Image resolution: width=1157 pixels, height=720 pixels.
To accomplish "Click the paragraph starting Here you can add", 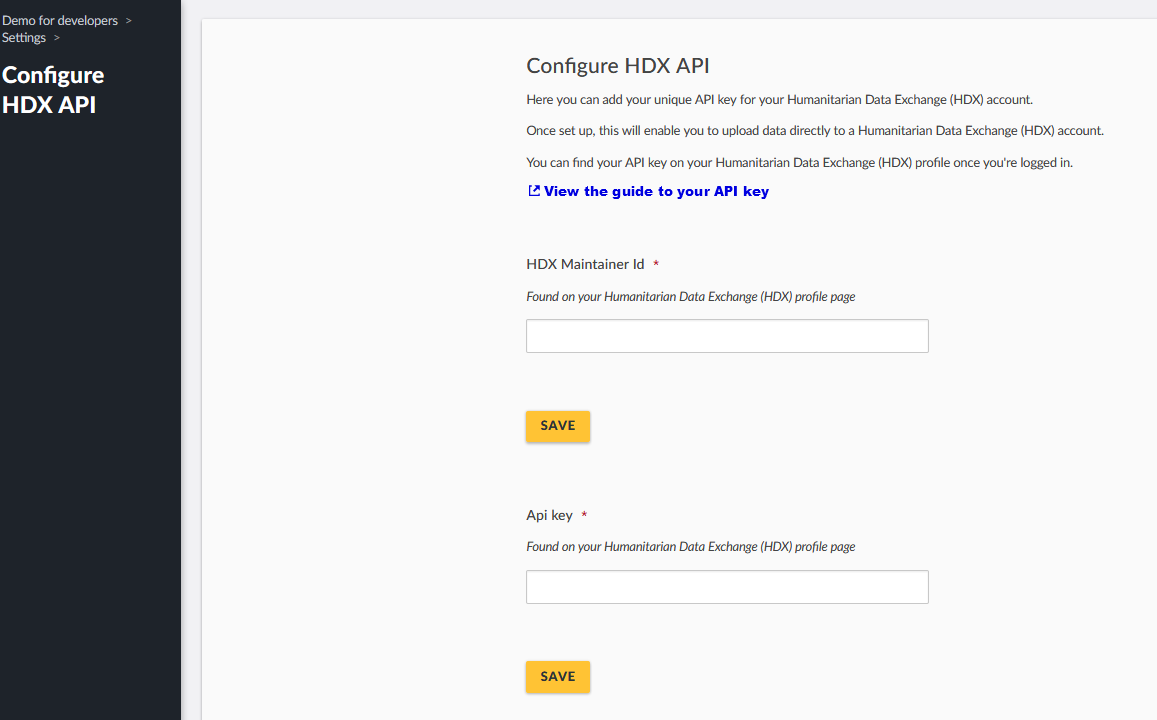I will (779, 100).
